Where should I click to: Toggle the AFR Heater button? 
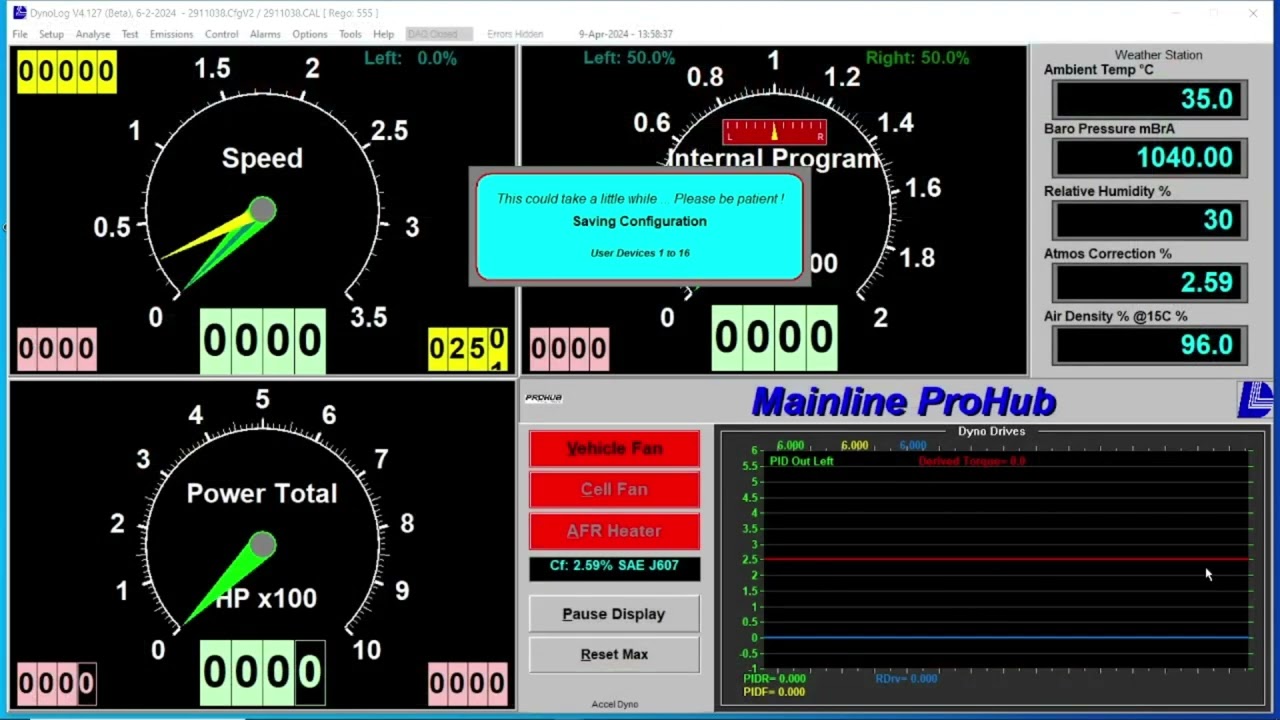pyautogui.click(x=614, y=531)
